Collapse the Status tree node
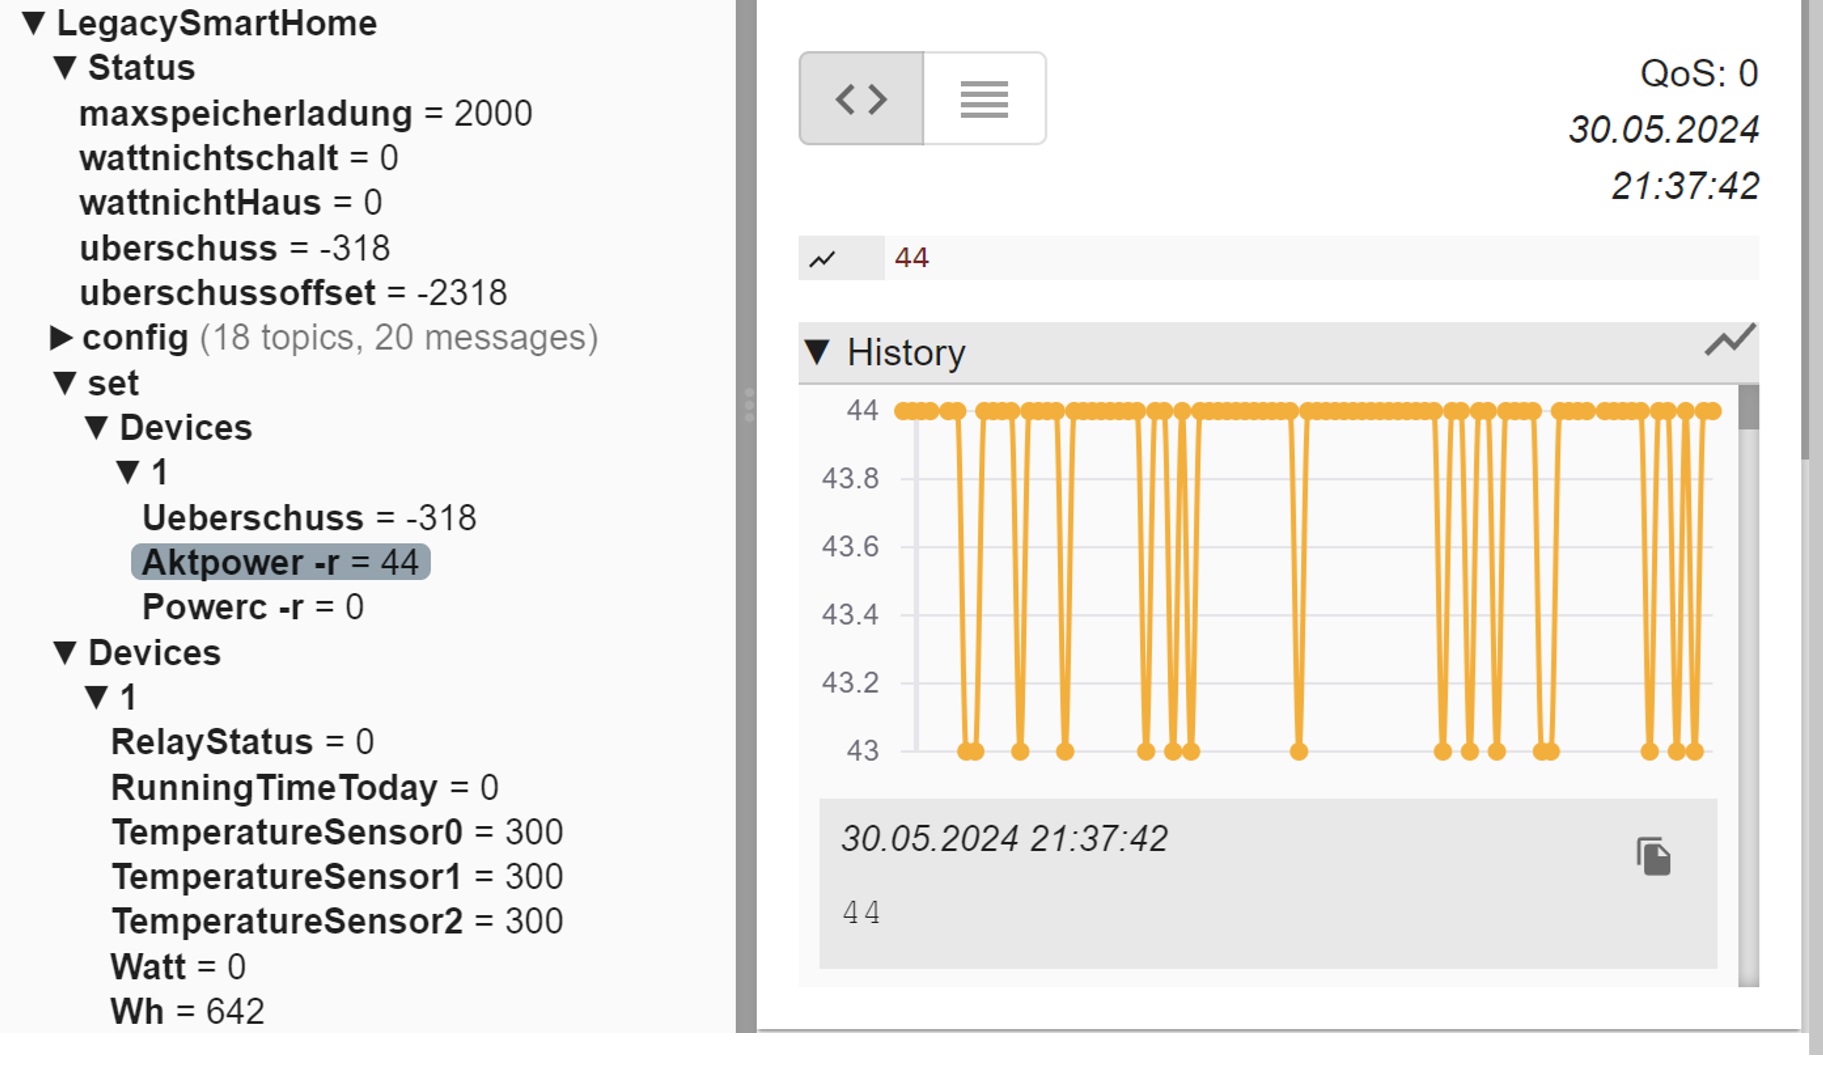The height and width of the screenshot is (1080, 1823). coord(65,68)
